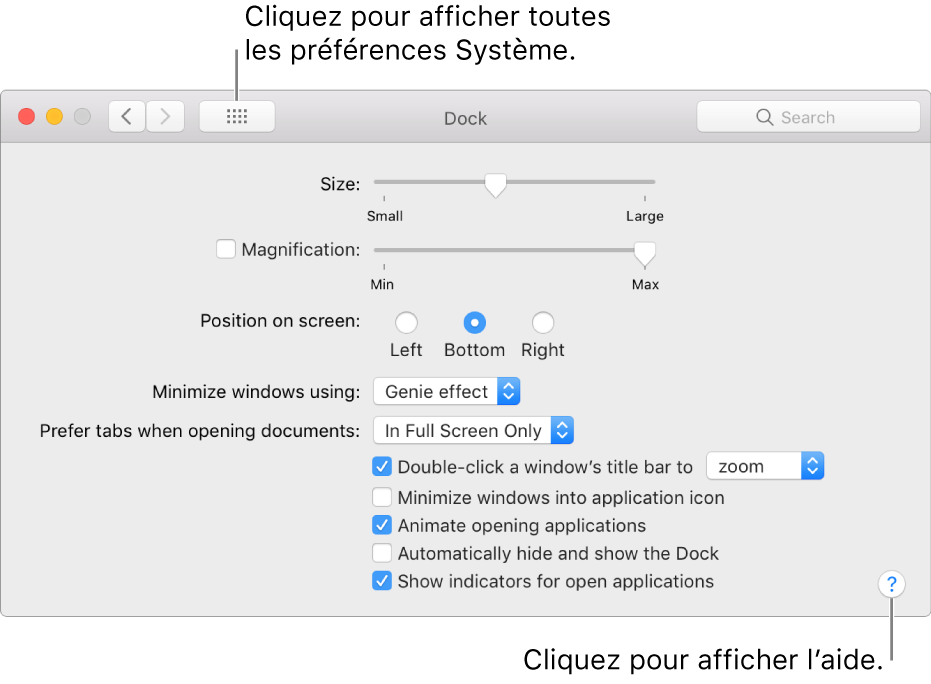Click the Magnification slider thumb

(645, 254)
